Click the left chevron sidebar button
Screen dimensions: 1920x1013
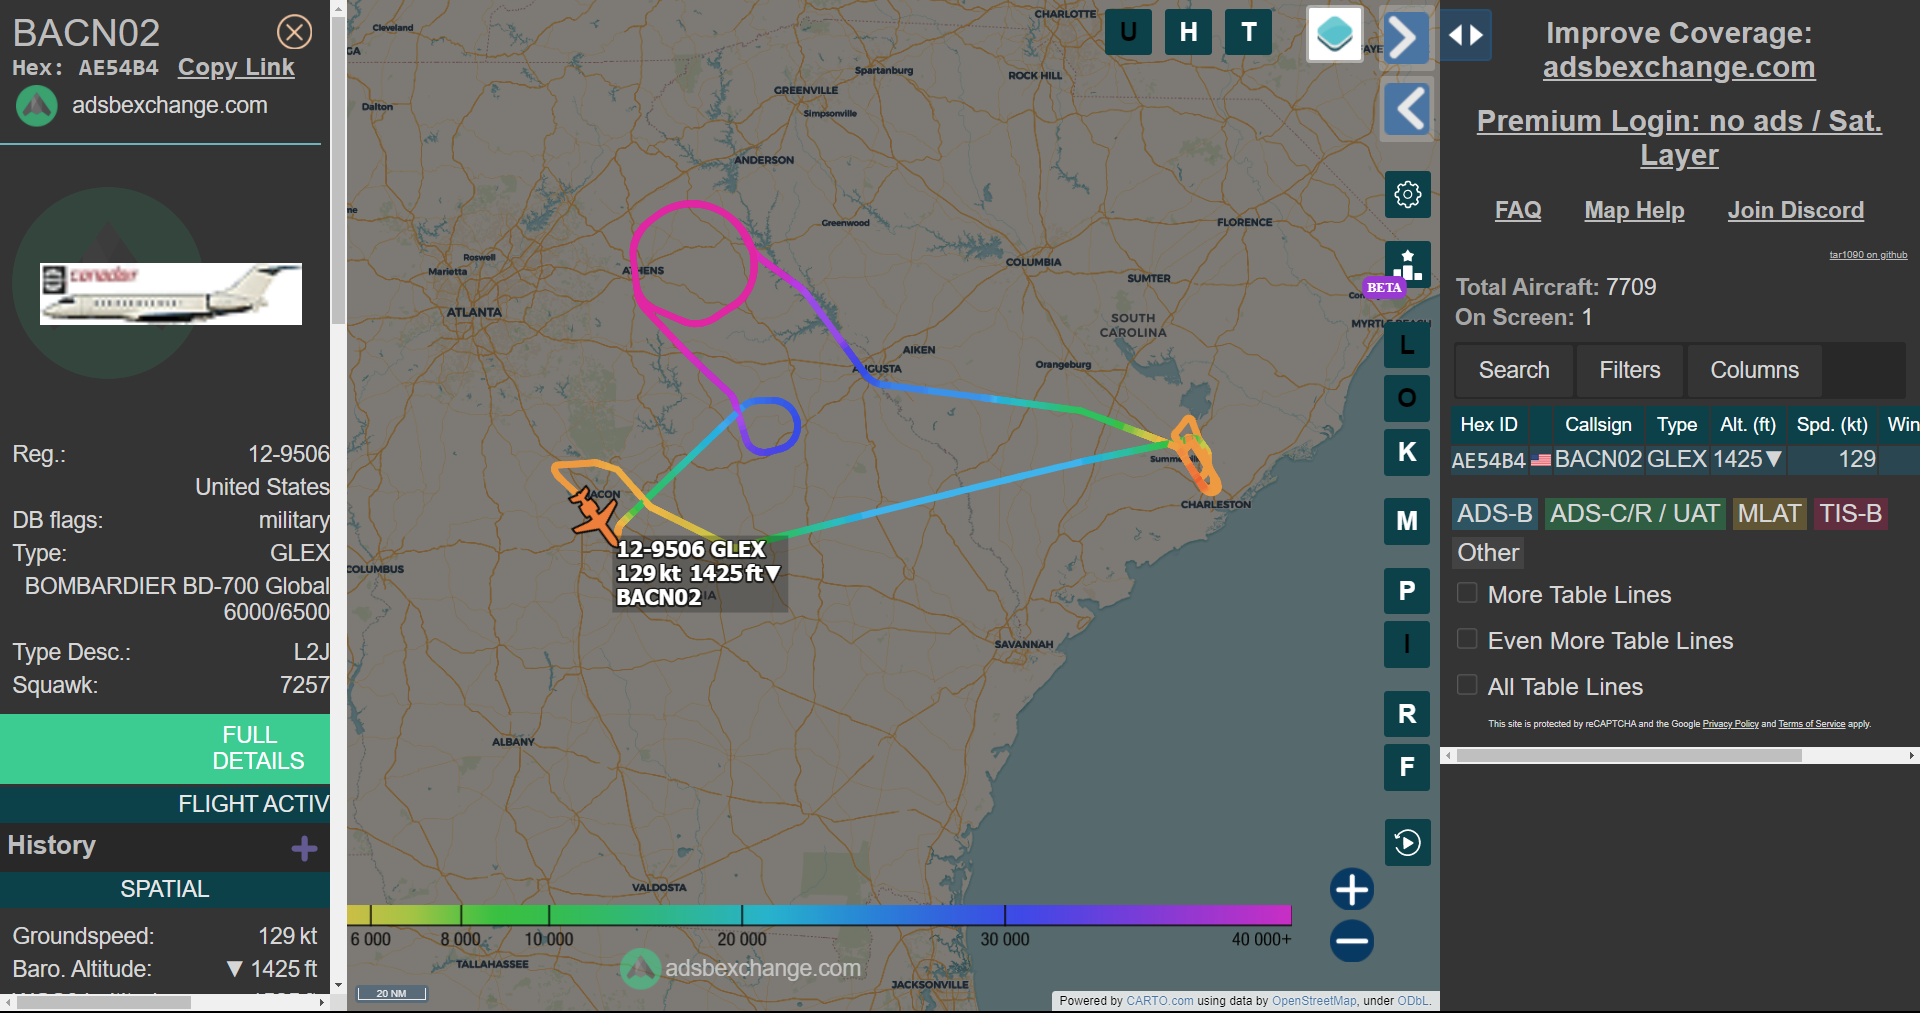pos(1408,108)
